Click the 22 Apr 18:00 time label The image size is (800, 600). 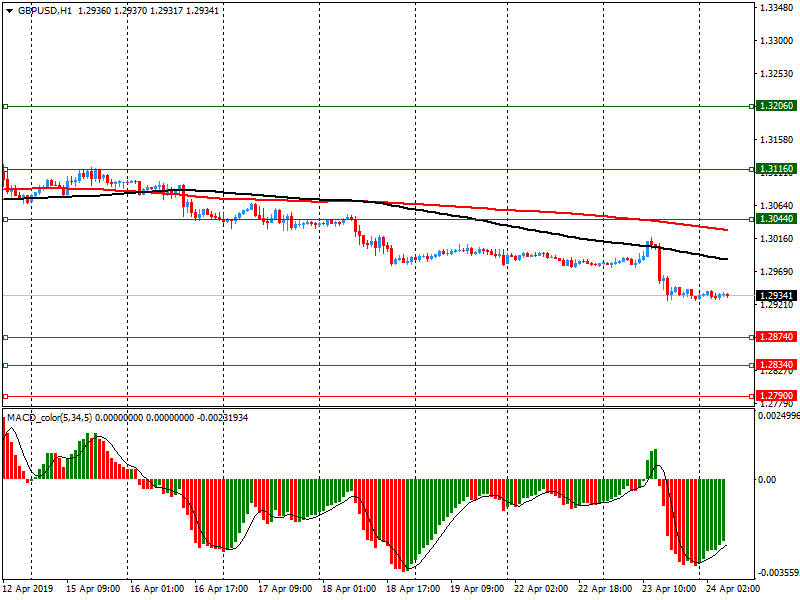pyautogui.click(x=605, y=589)
